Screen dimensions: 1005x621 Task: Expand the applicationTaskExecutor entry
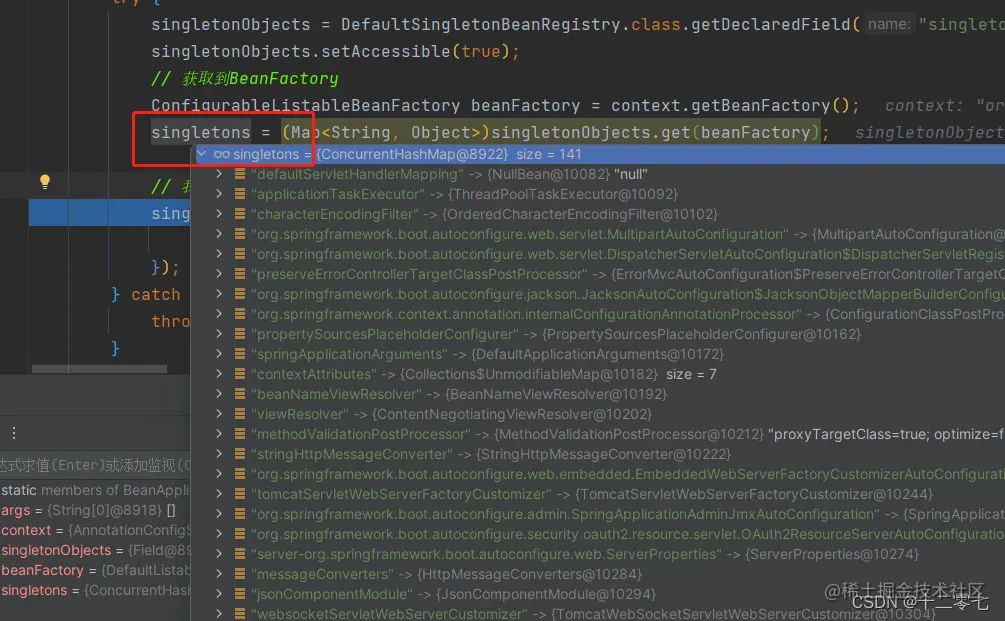pos(219,194)
